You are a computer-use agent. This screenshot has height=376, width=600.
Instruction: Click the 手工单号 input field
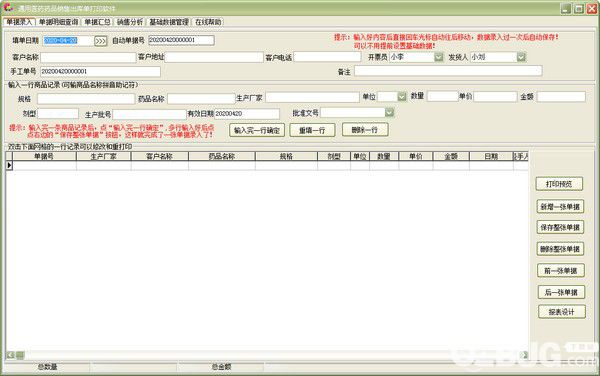100,72
